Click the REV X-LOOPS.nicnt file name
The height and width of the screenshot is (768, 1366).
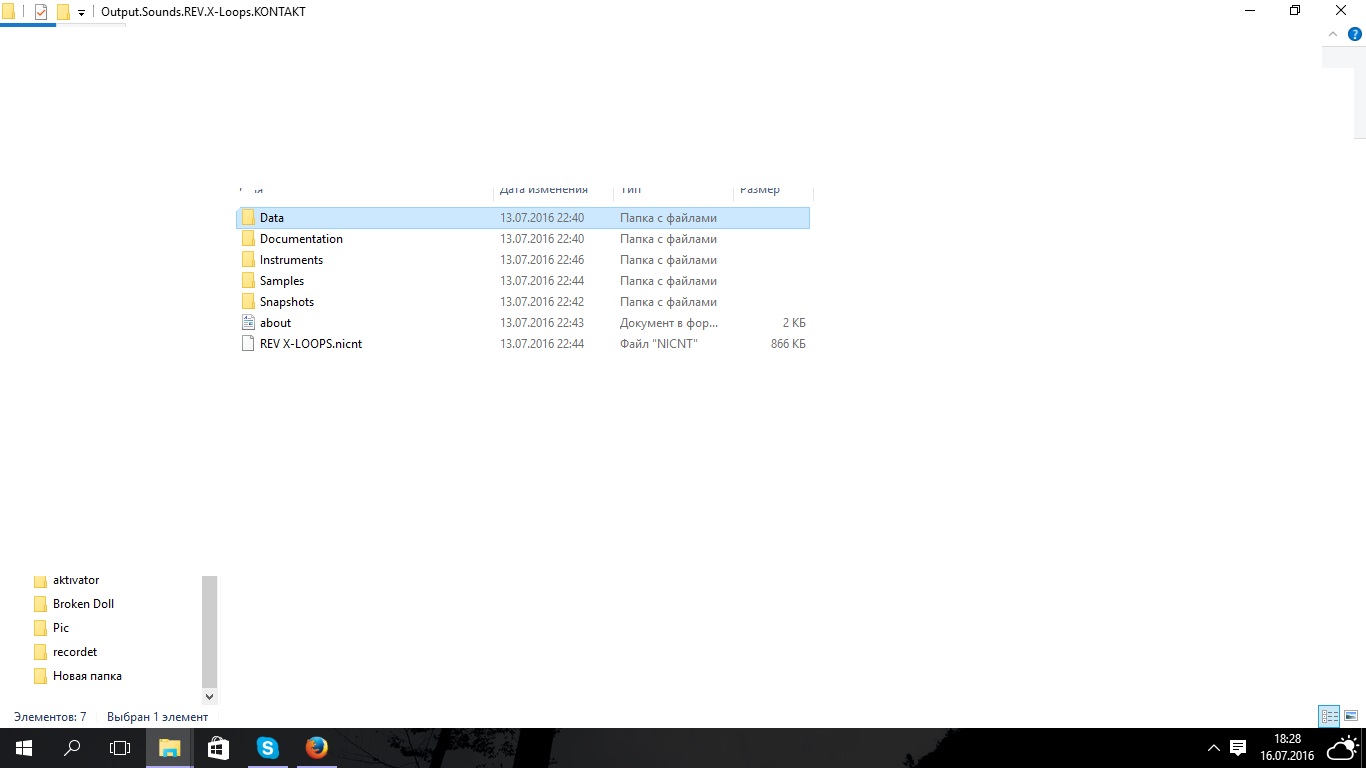(311, 343)
